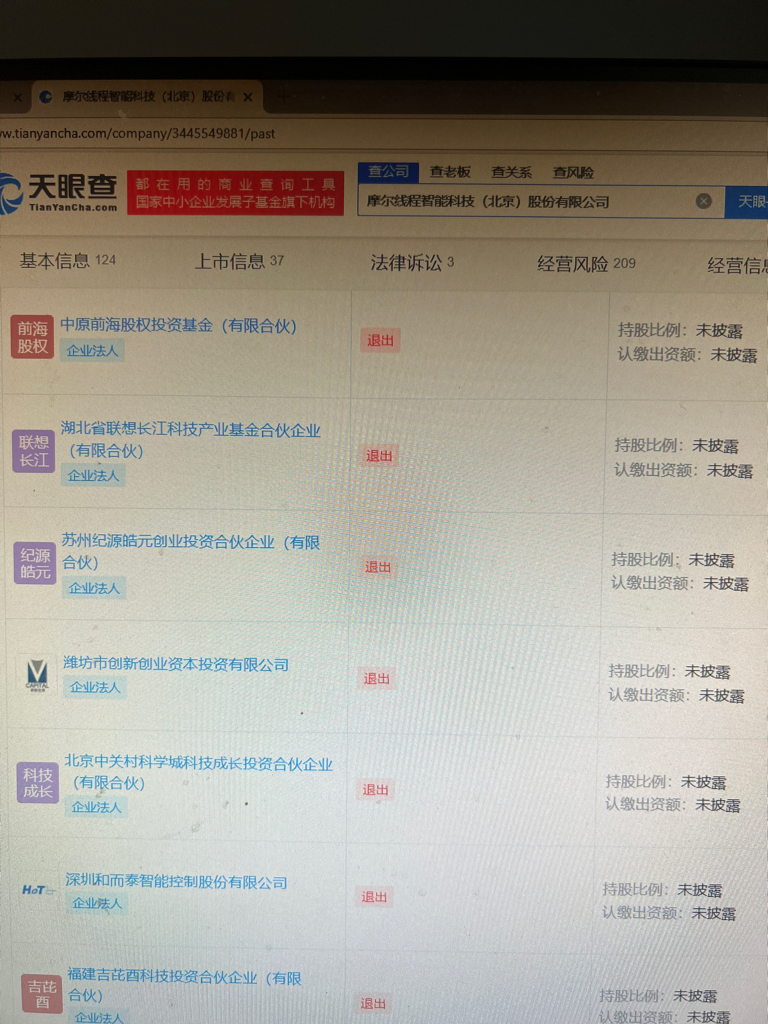This screenshot has width=768, height=1024.
Task: Click 退出 badge in 潍坊市创新创业 row
Action: tap(376, 679)
